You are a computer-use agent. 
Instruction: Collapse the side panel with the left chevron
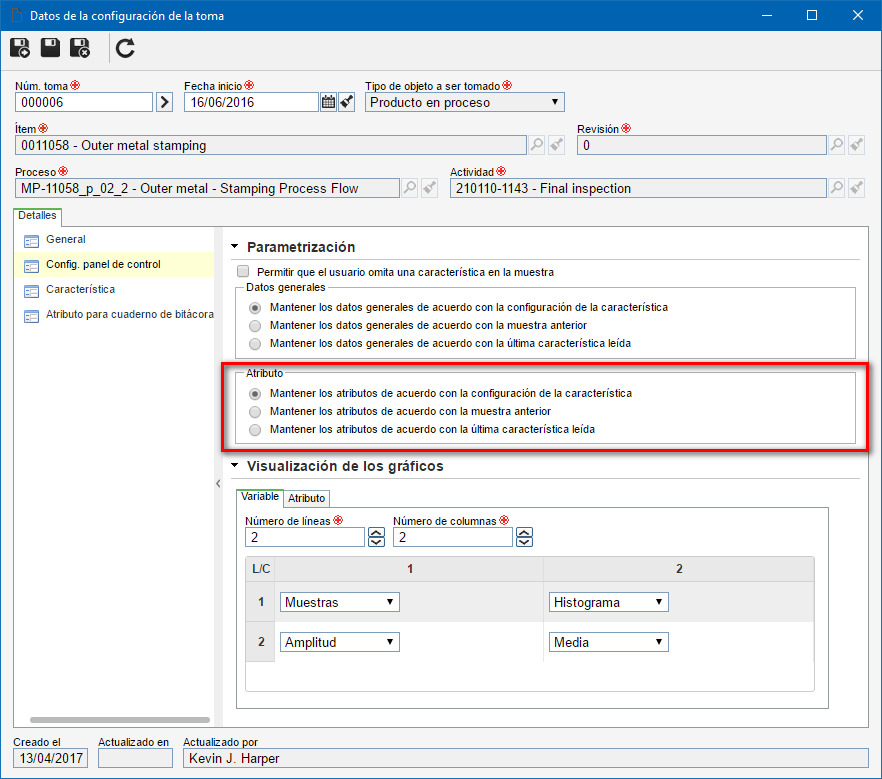pos(218,483)
